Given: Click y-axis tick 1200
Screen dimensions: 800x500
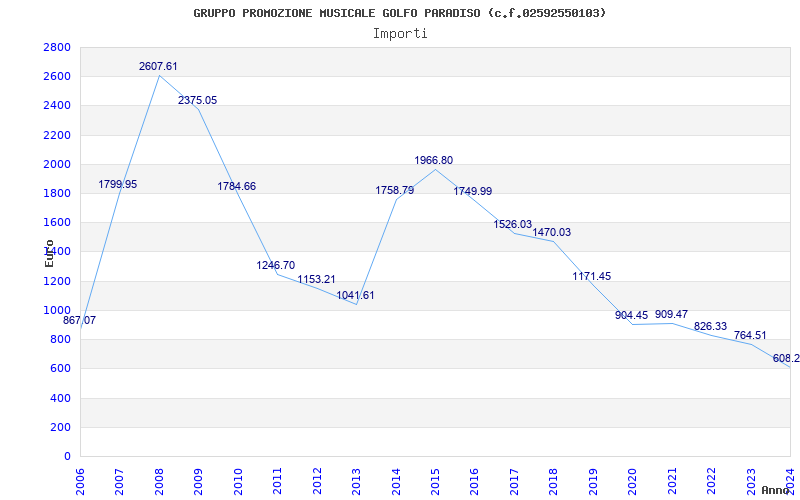Looking at the screenshot, I should point(57,281).
